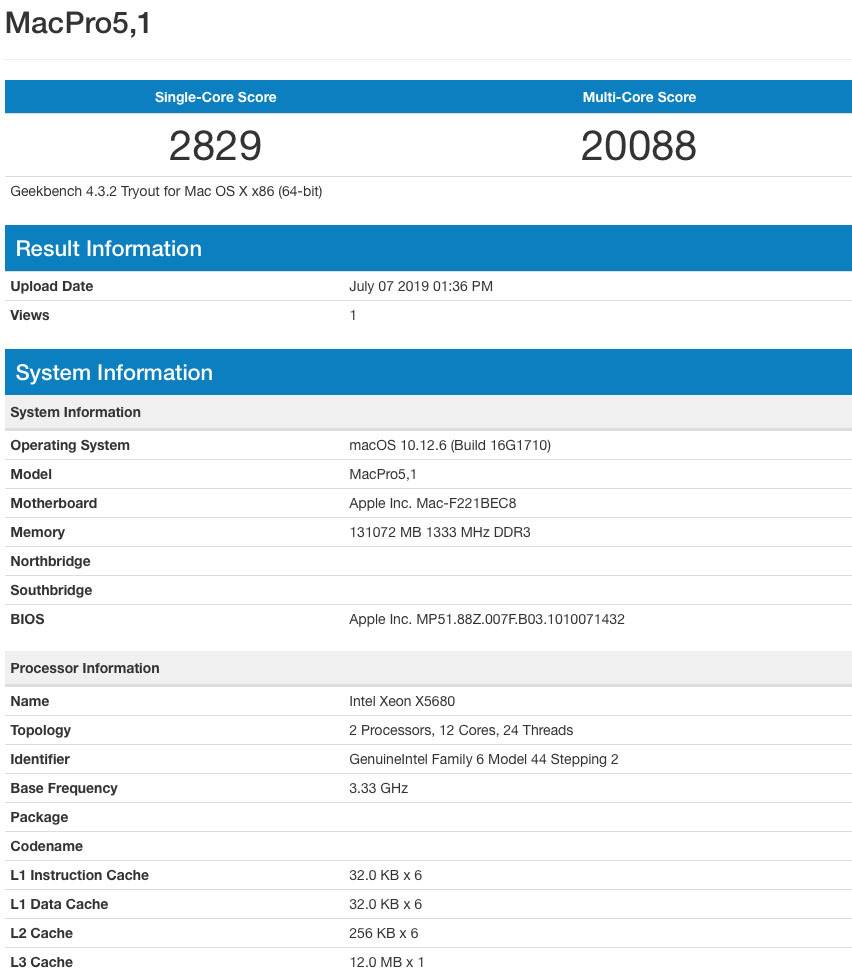Click the Topology label
Image resolution: width=852 pixels, height=976 pixels.
pyautogui.click(x=40, y=730)
